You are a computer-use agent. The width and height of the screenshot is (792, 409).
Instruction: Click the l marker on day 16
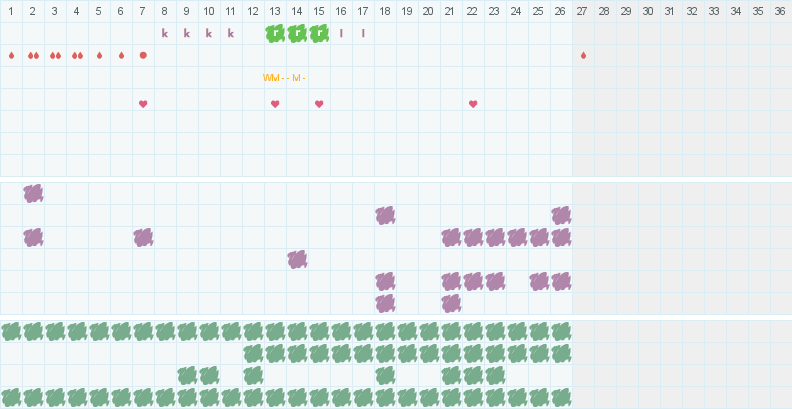[341, 33]
